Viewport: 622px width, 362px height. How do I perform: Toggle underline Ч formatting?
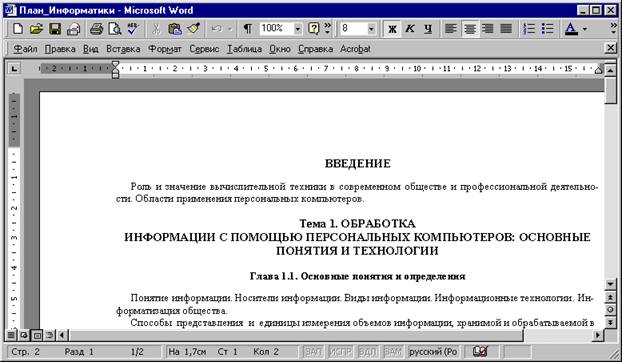click(428, 29)
